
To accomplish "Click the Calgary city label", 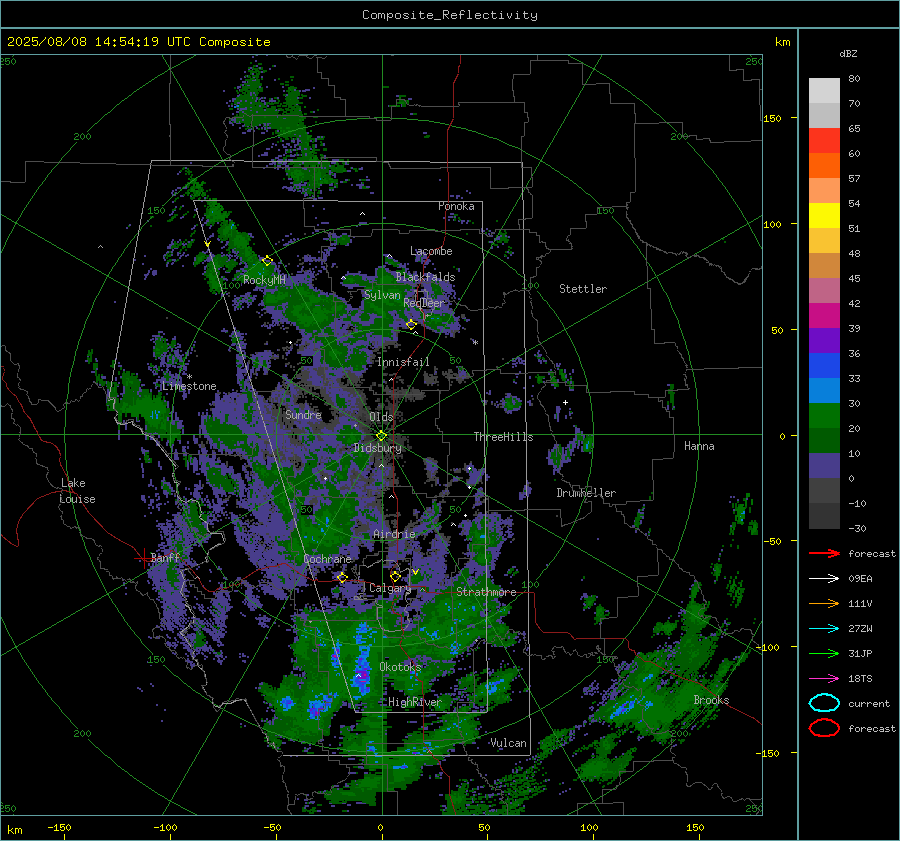I will 390,588.
